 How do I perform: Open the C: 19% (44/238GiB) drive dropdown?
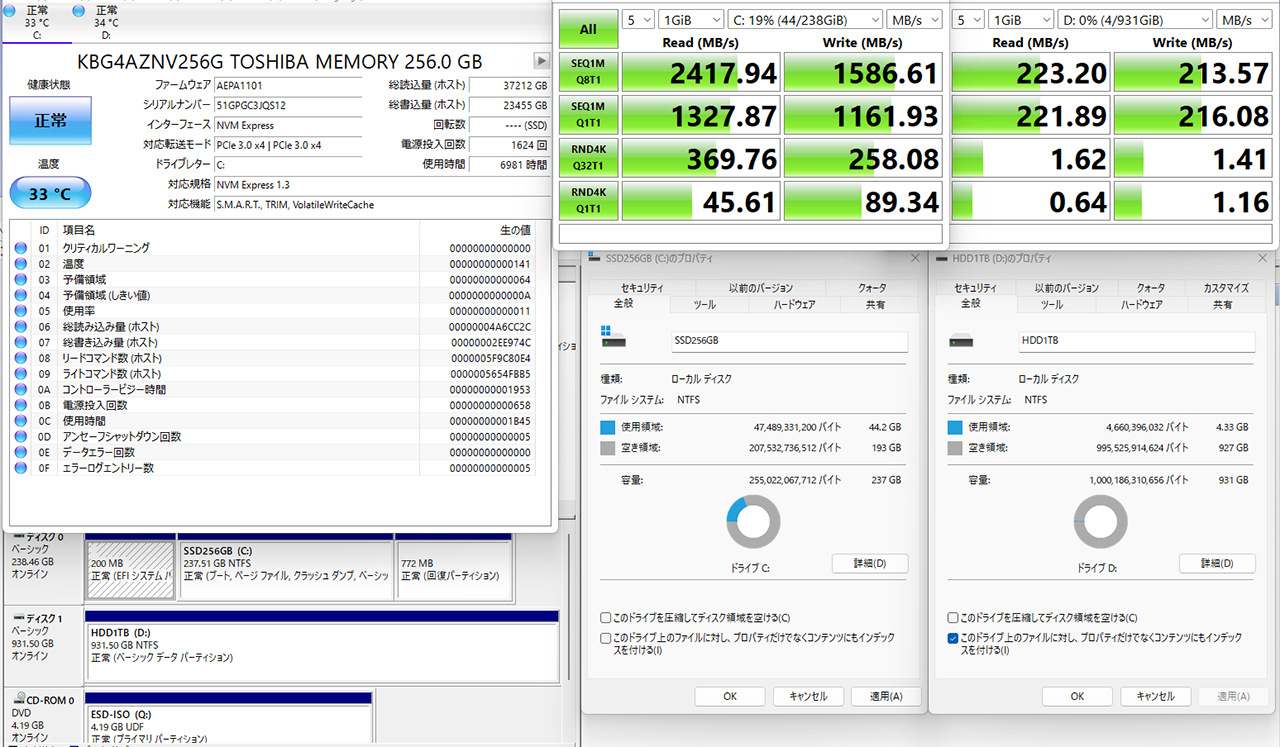click(x=808, y=20)
